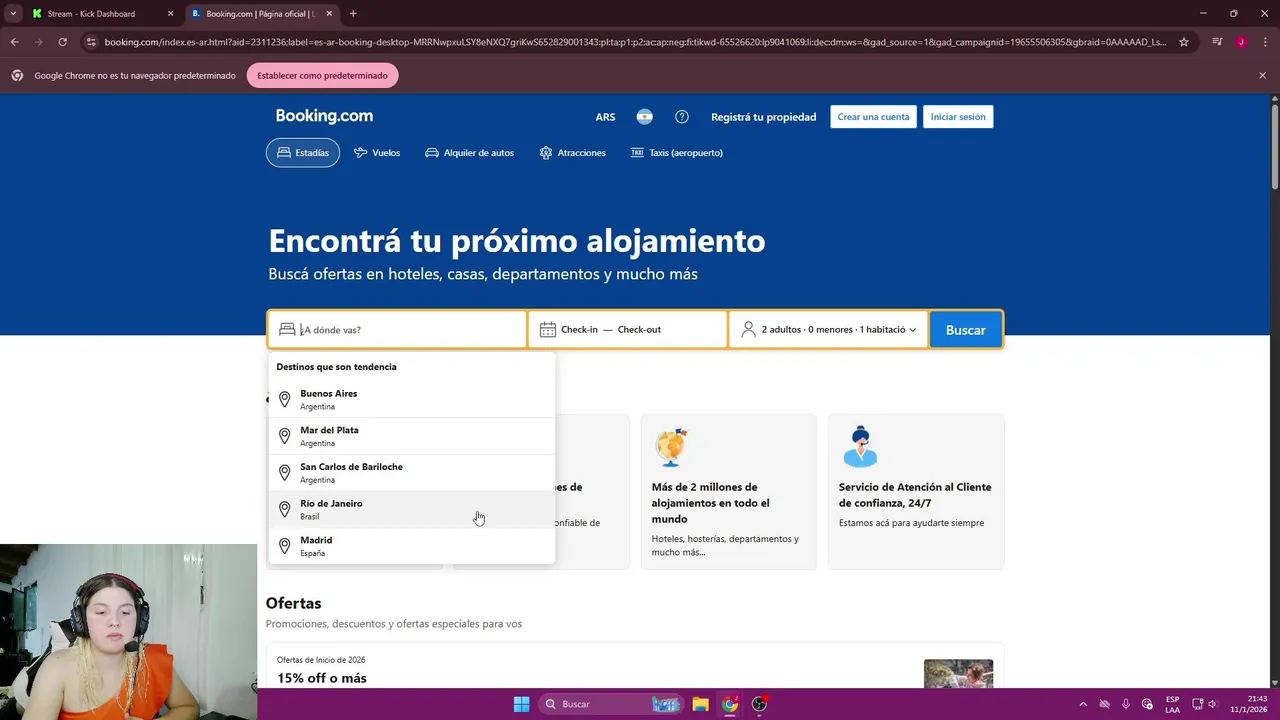Select the customer service agent icon

[x=859, y=447]
